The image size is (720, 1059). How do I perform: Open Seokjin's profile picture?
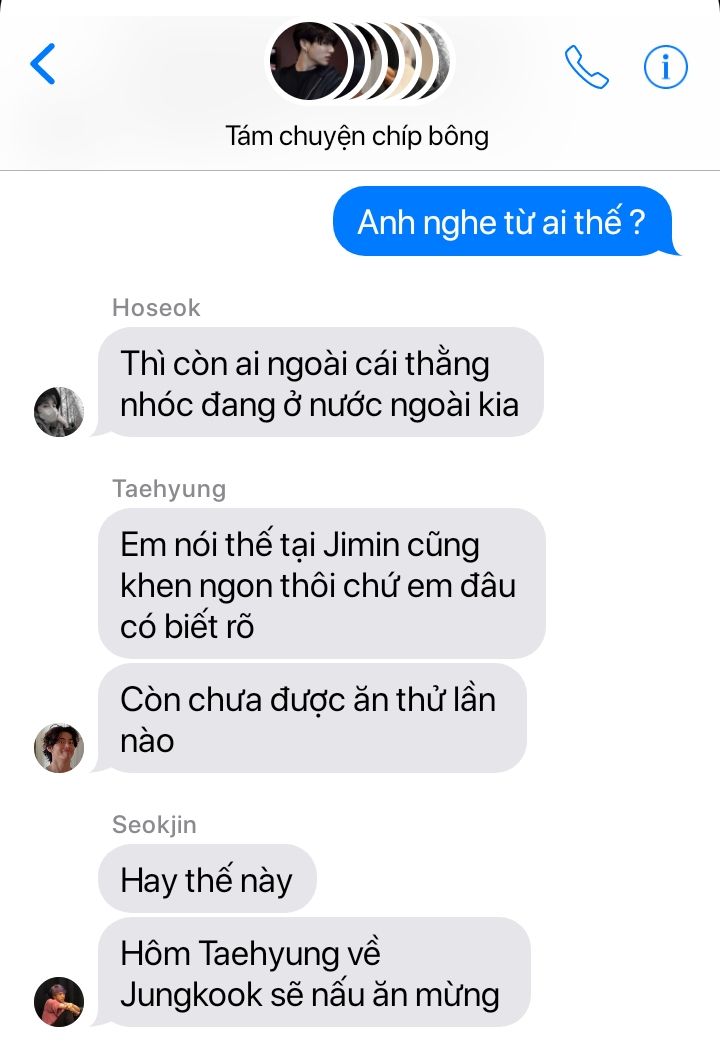point(59,1002)
